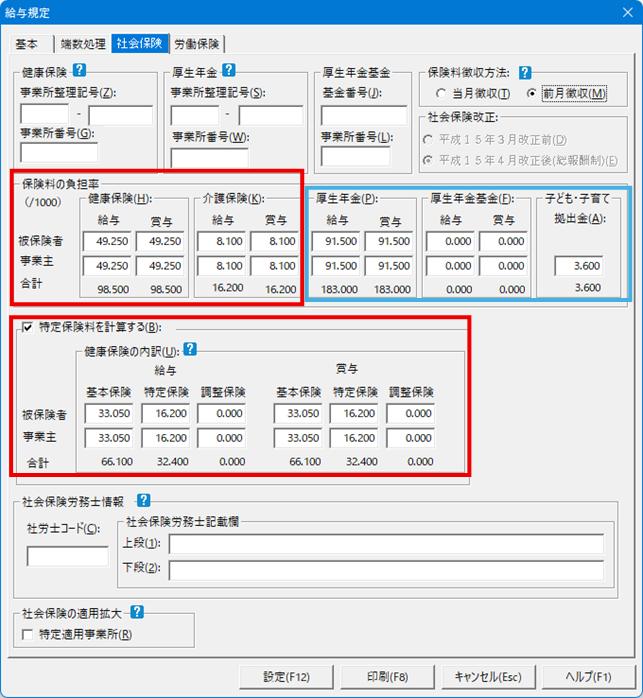
Task: Click 子ども・子育て拠出金 rate field
Action: 581,266
